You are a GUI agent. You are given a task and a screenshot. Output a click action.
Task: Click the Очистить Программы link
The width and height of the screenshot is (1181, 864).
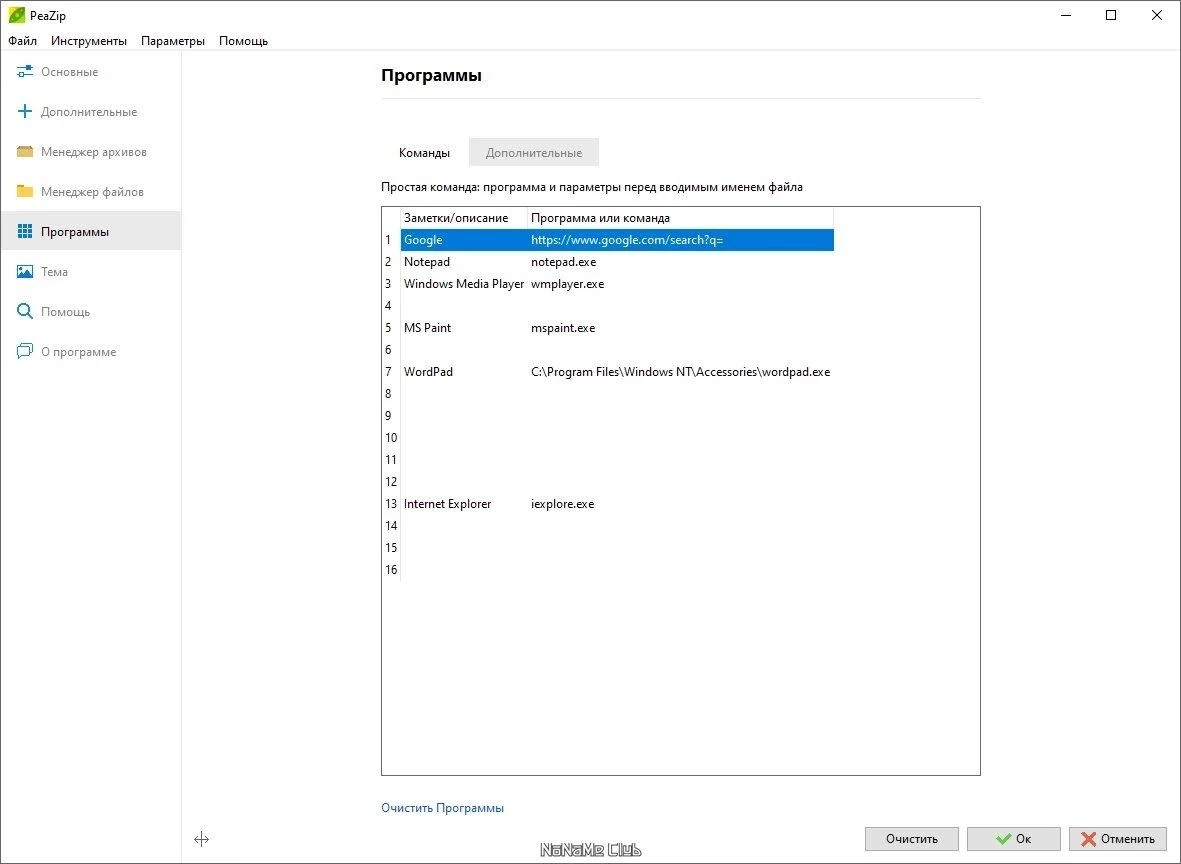coord(442,808)
